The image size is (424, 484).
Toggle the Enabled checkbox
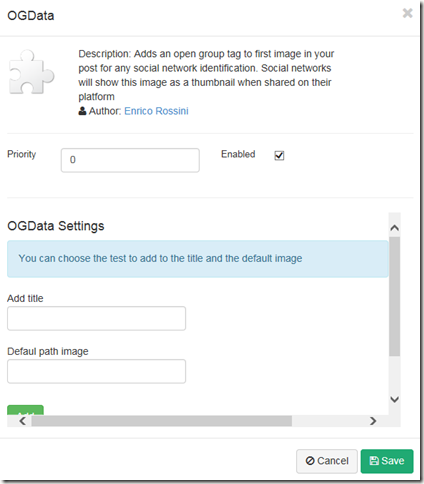[279, 155]
